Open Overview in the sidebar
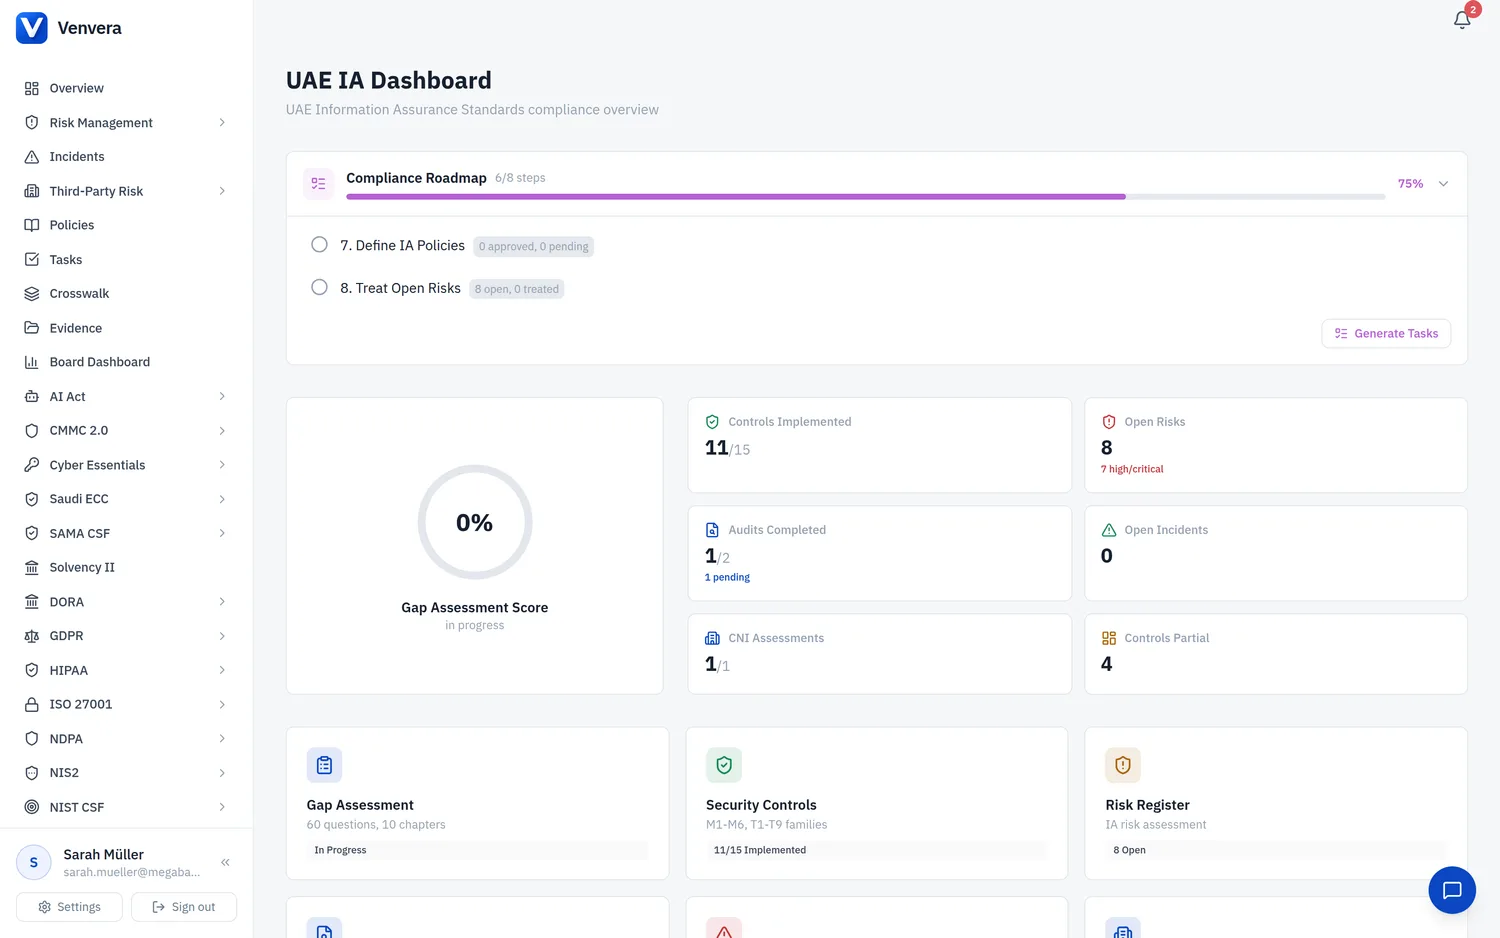Viewport: 1500px width, 938px height. pyautogui.click(x=126, y=88)
